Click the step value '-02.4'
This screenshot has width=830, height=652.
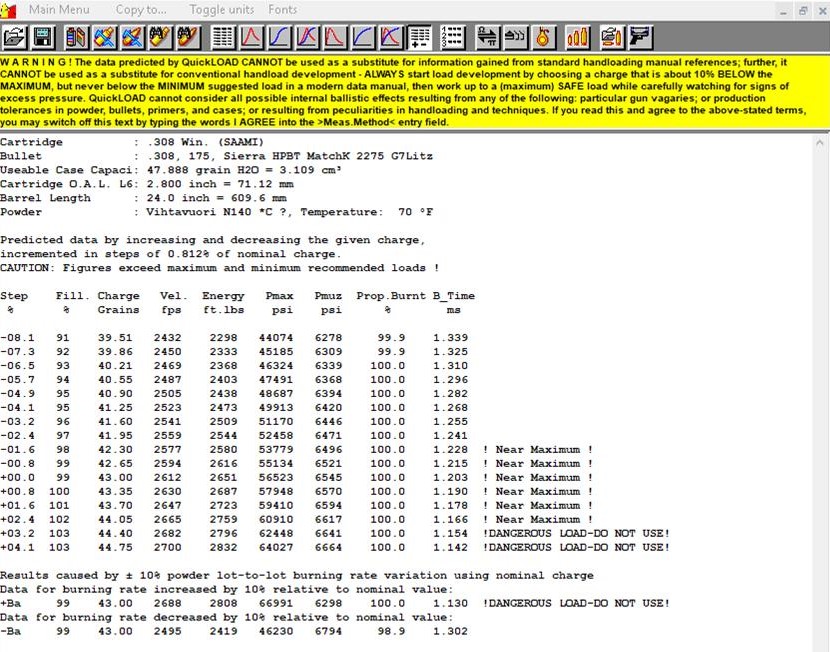tap(17, 436)
